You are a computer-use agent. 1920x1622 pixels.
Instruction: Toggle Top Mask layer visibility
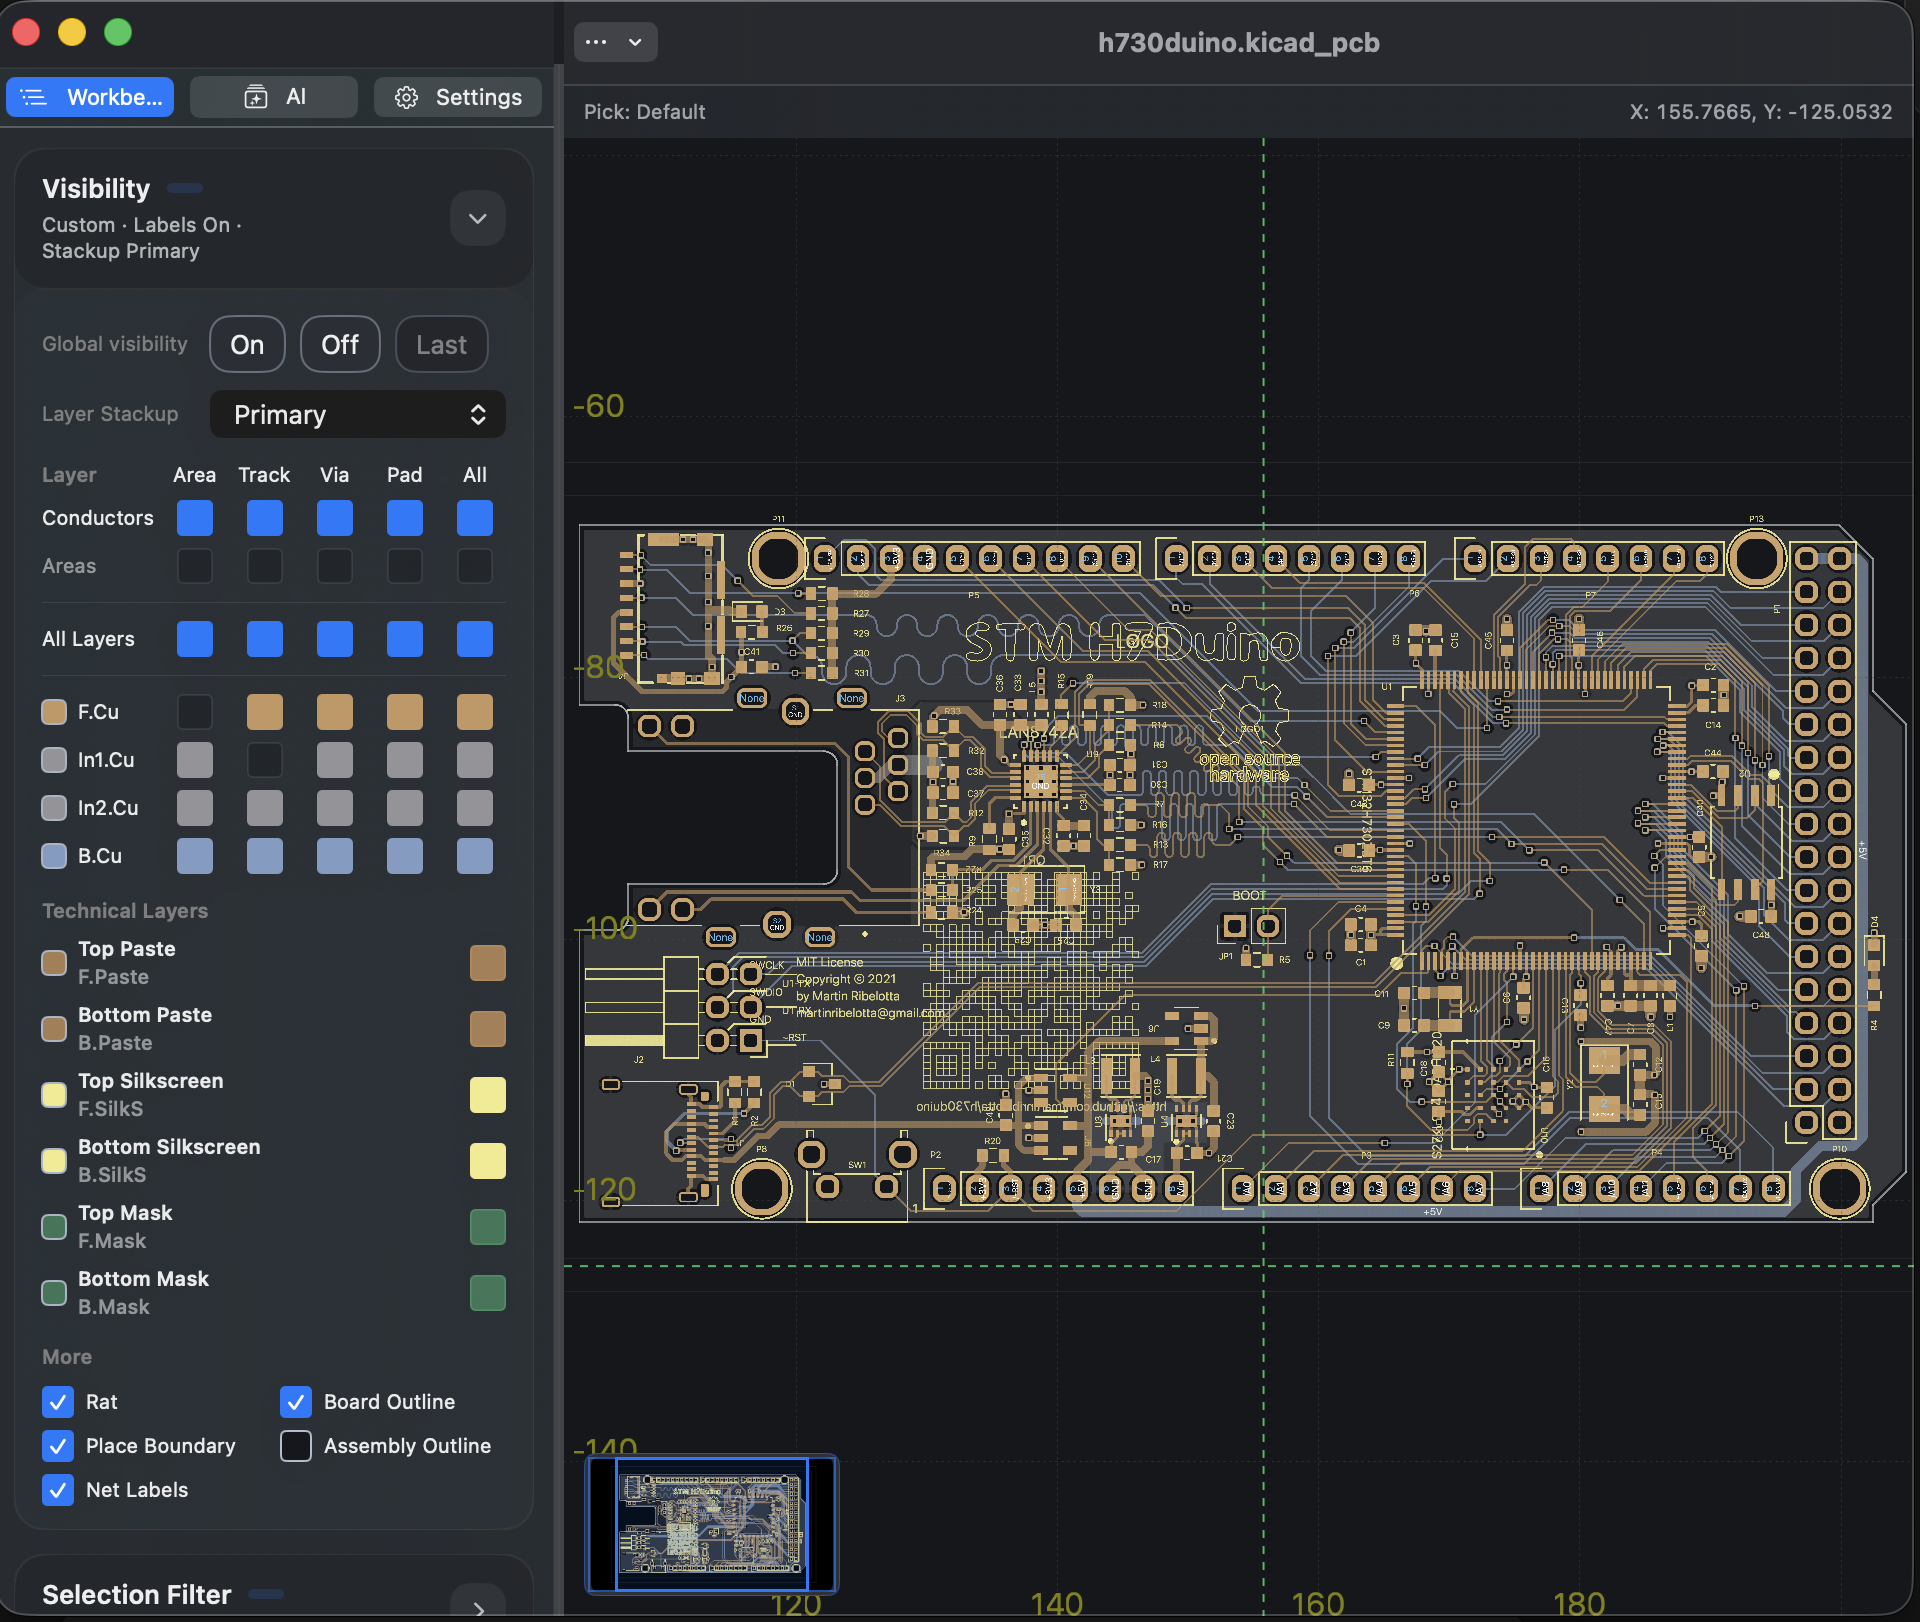(x=488, y=1227)
